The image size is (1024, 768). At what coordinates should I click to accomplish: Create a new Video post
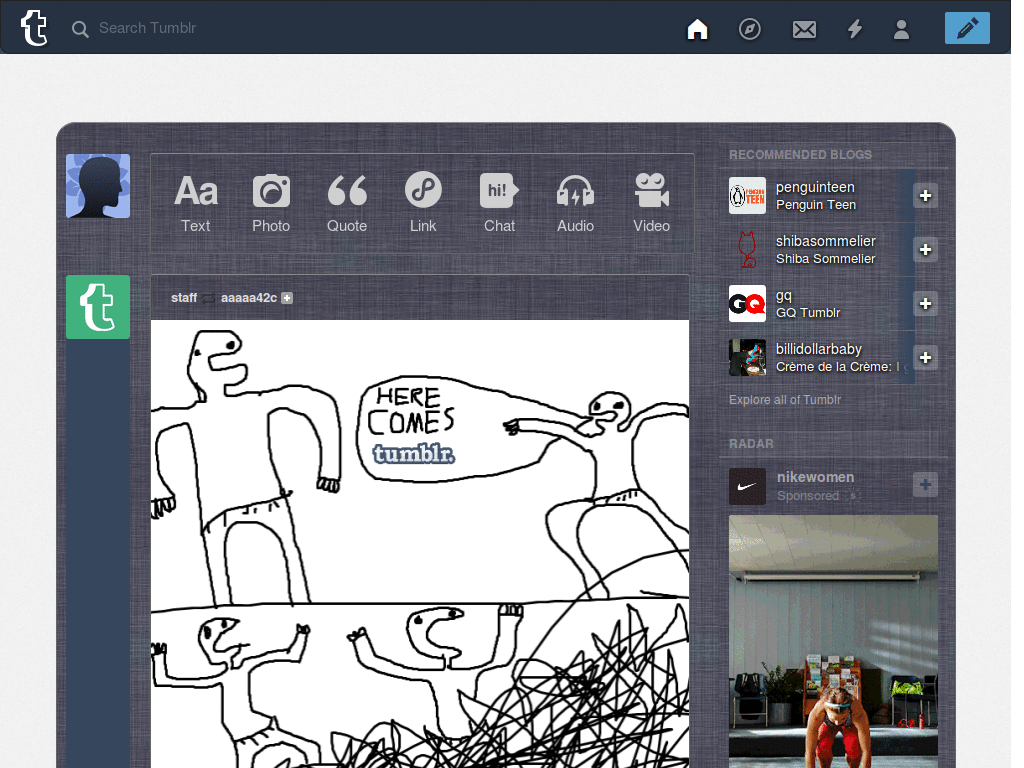(x=651, y=203)
